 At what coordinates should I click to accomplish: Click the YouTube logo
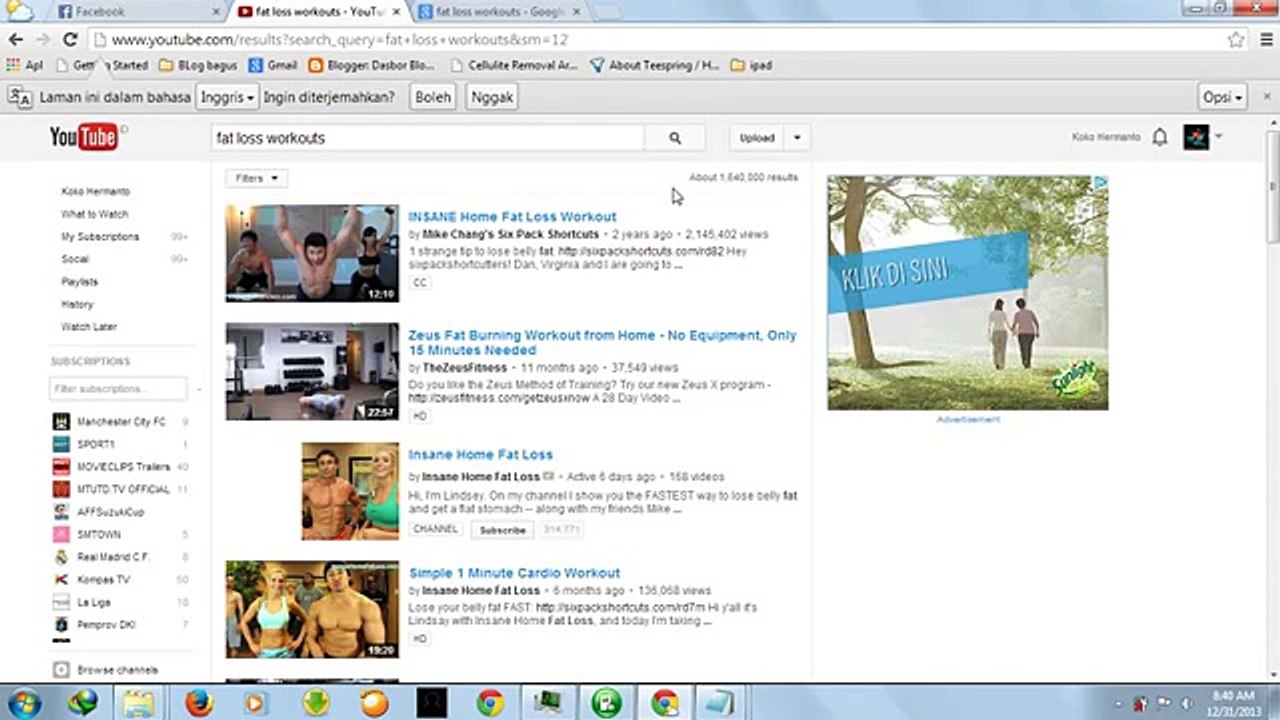point(84,137)
